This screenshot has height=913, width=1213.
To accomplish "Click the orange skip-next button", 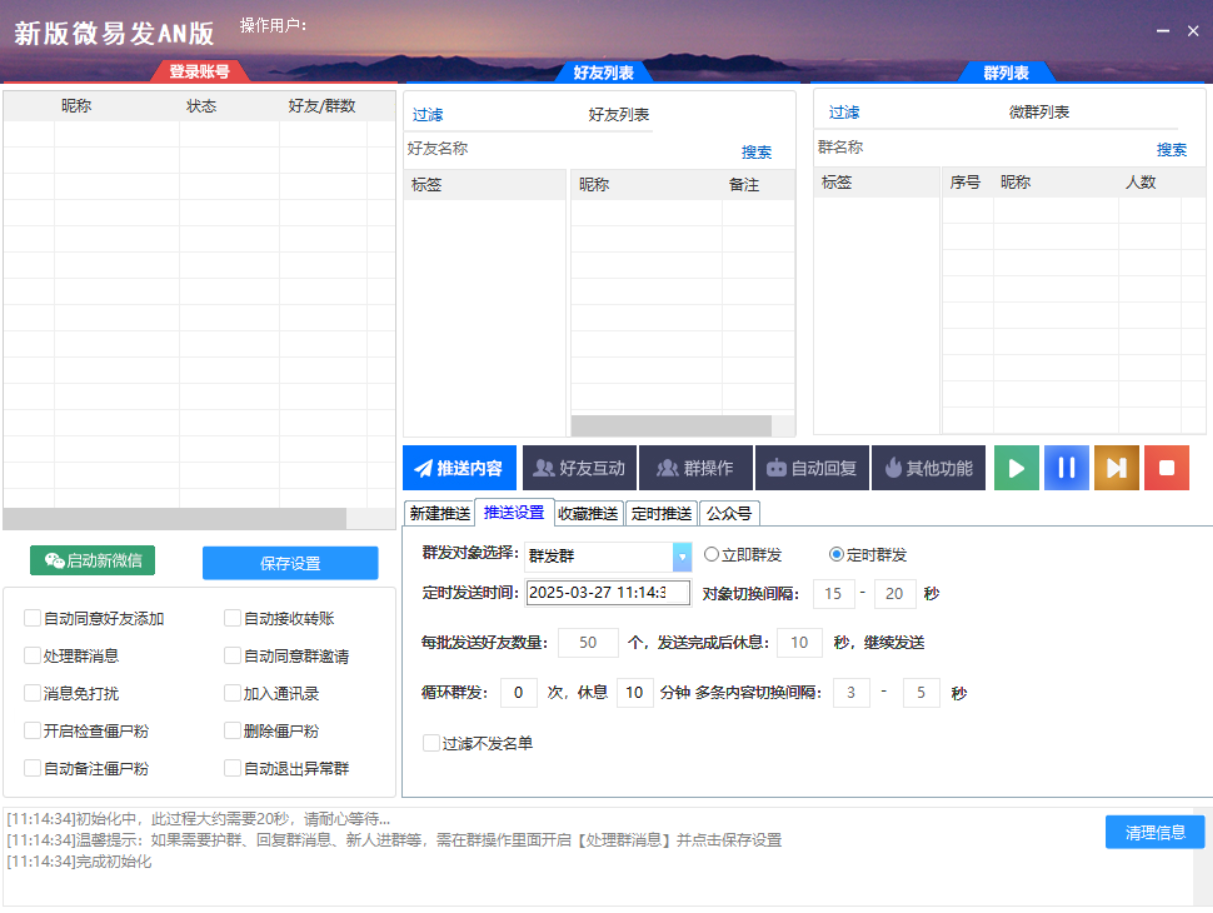I will [1116, 468].
